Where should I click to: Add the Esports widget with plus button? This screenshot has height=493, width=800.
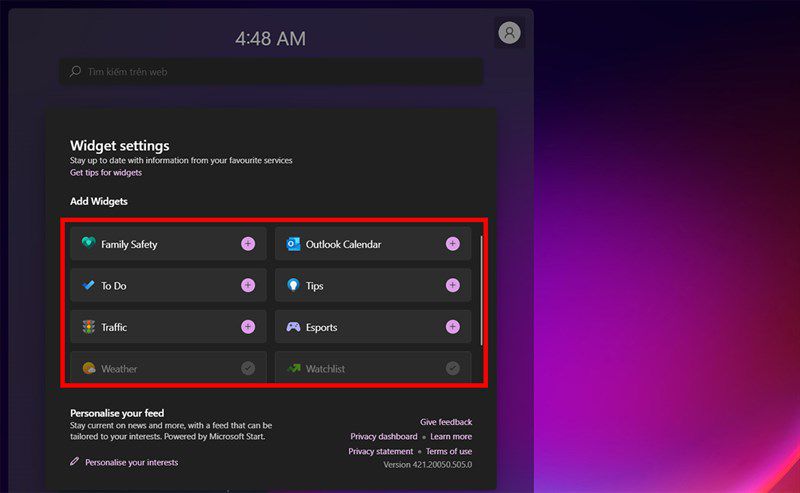pos(453,327)
